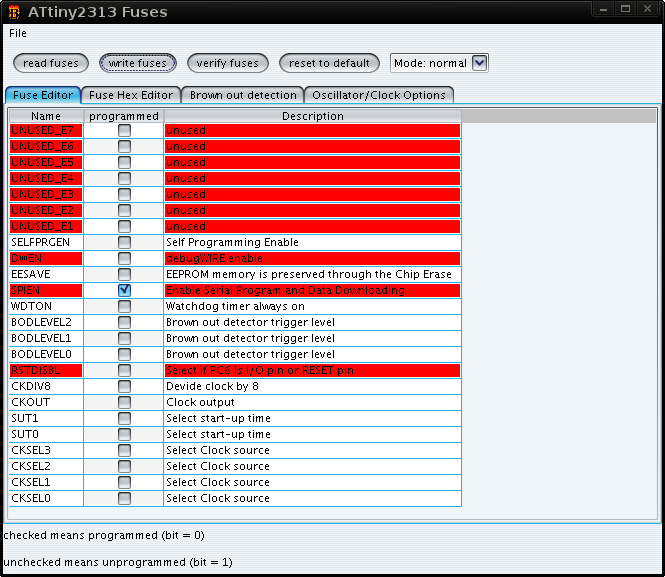Select the SELFPRGEN name cell
The height and width of the screenshot is (577, 665).
click(46, 242)
